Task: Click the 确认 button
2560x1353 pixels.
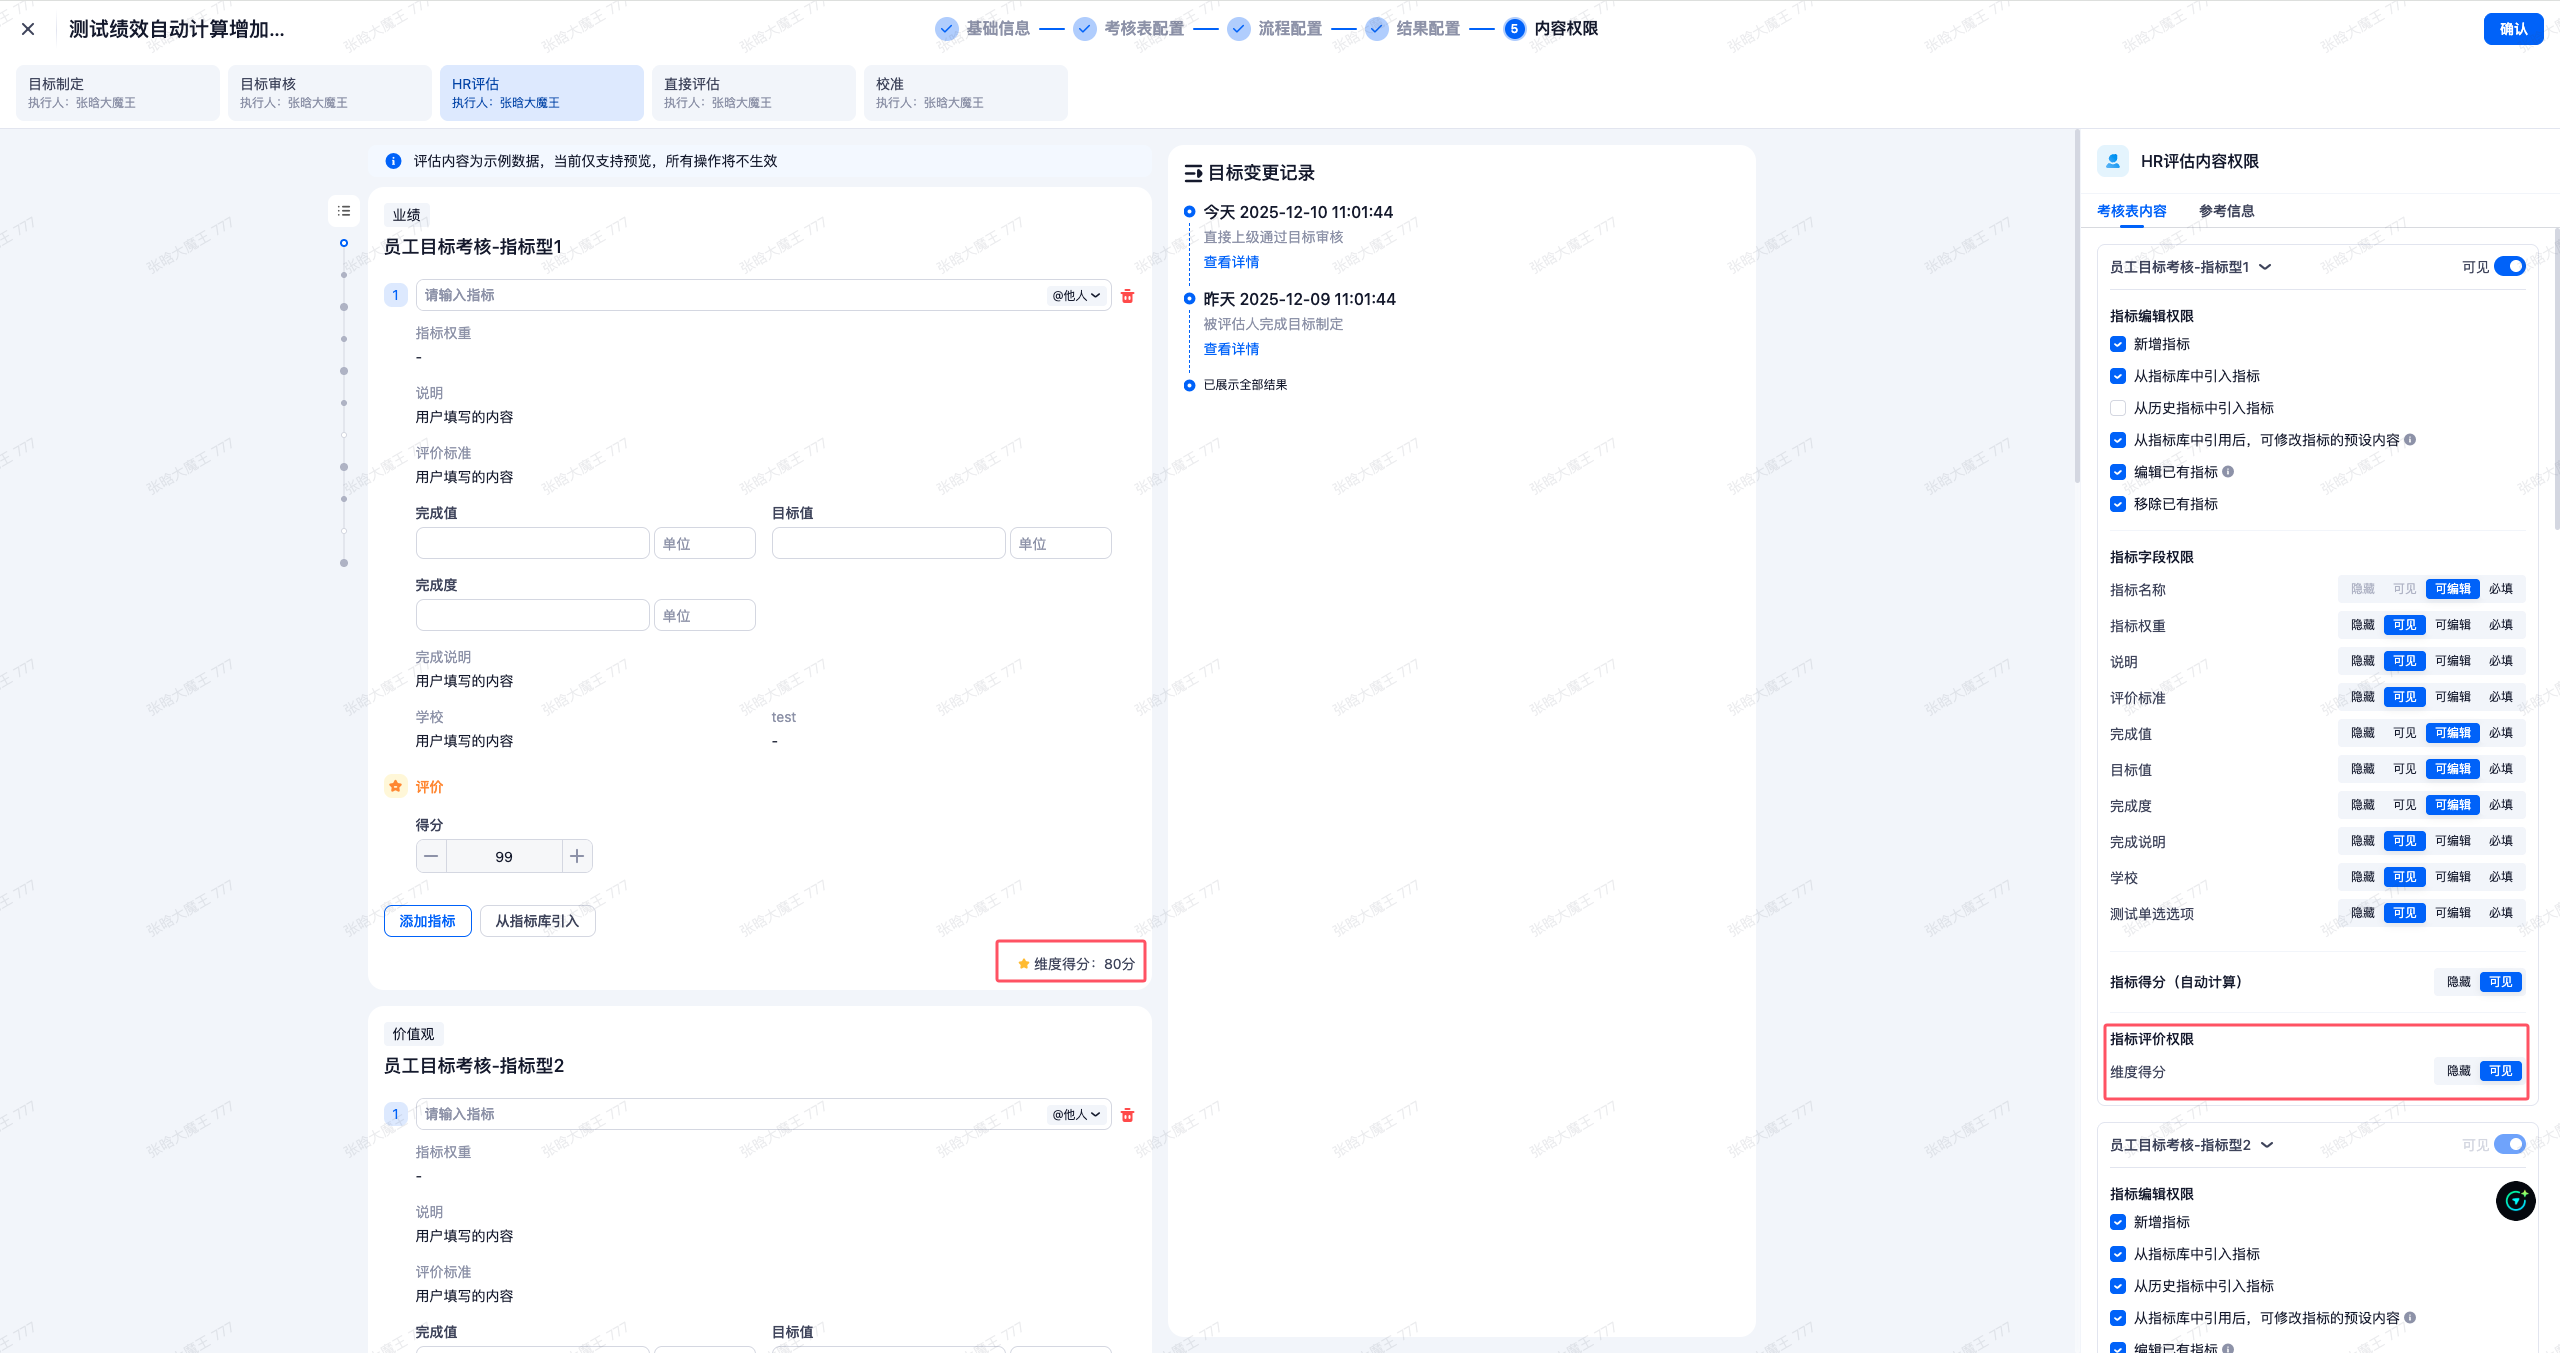Action: click(x=2513, y=29)
